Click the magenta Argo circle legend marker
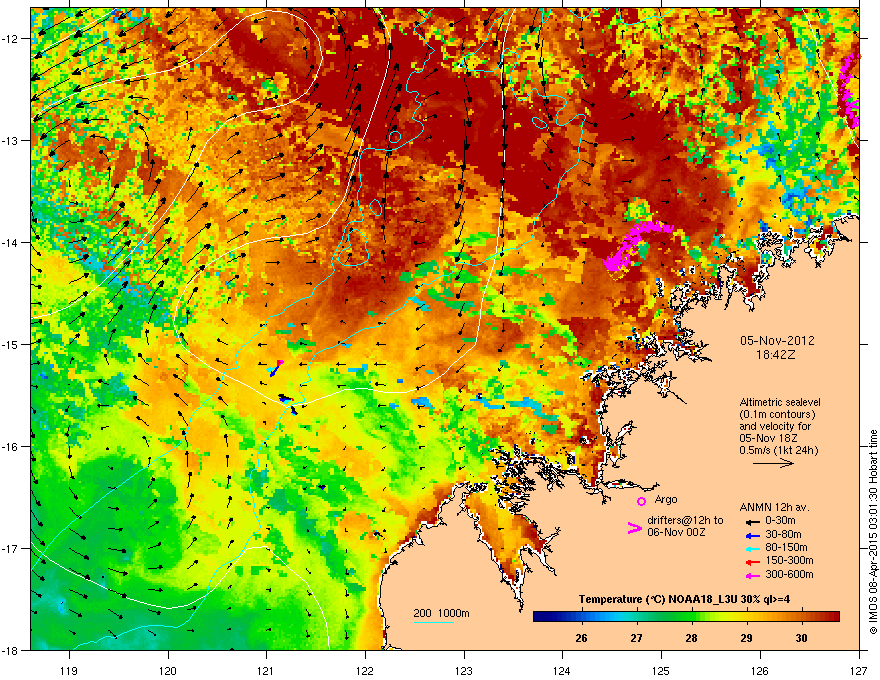Viewport: 880px width, 680px height. pos(641,501)
